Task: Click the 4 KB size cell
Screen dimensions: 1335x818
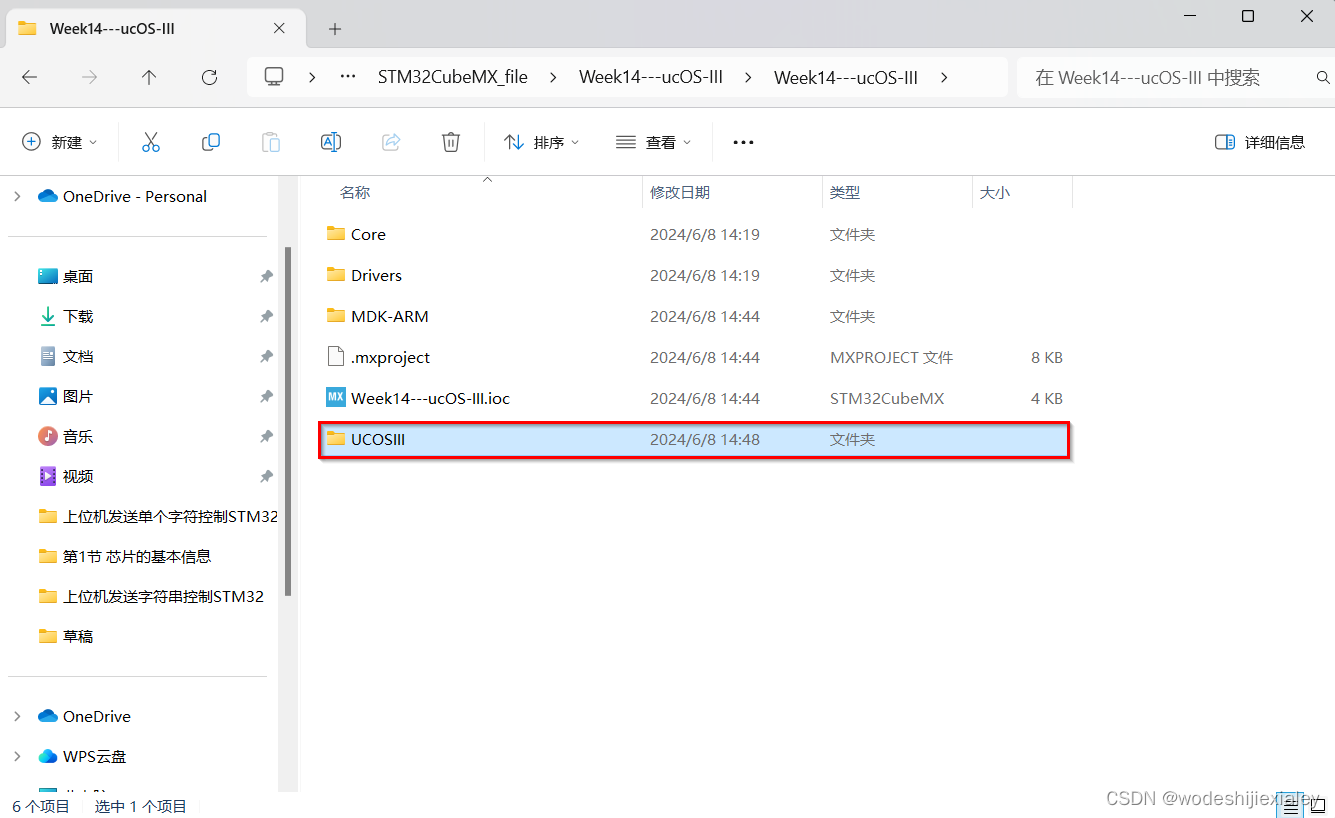Action: [1046, 398]
